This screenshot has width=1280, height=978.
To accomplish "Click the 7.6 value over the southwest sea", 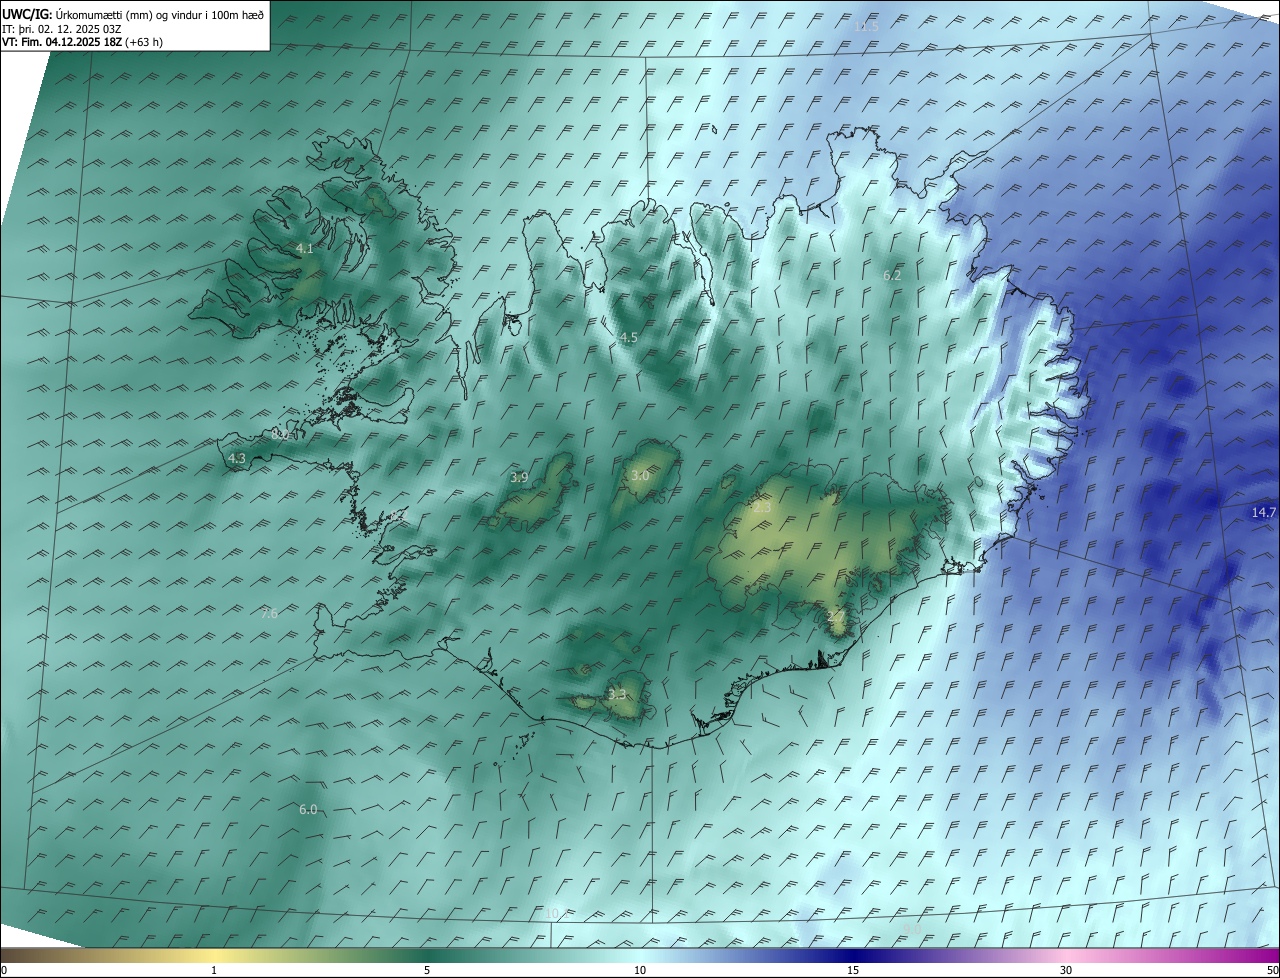I will point(269,613).
